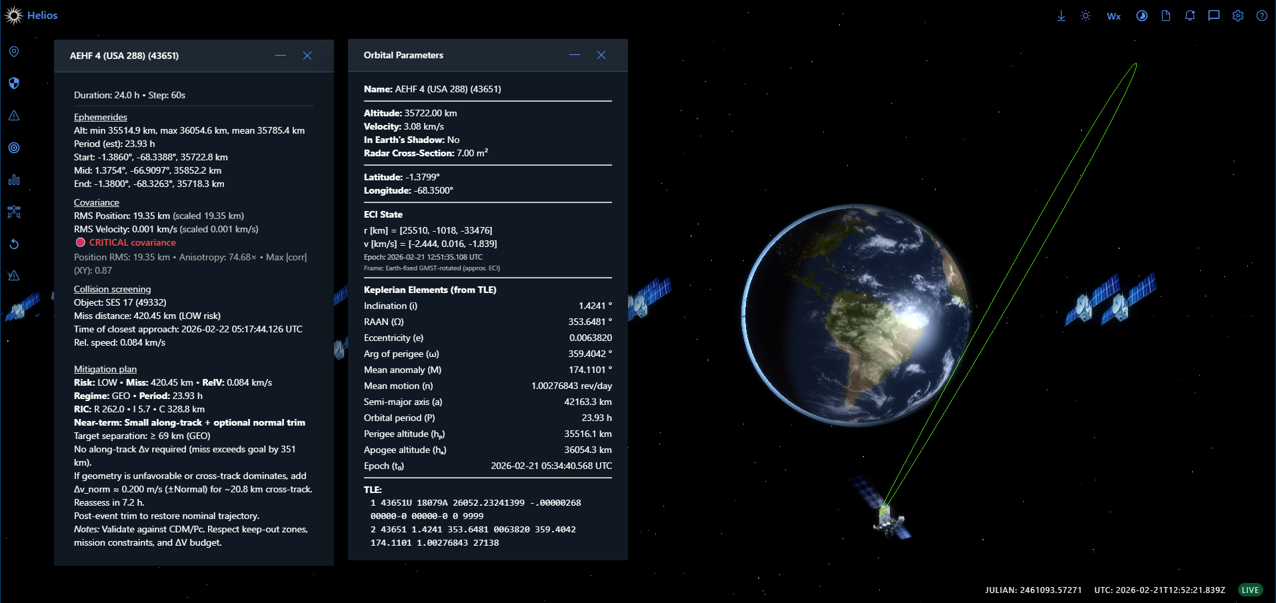Close the AEHF 4 analysis panel
The image size is (1276, 603).
pyautogui.click(x=307, y=55)
